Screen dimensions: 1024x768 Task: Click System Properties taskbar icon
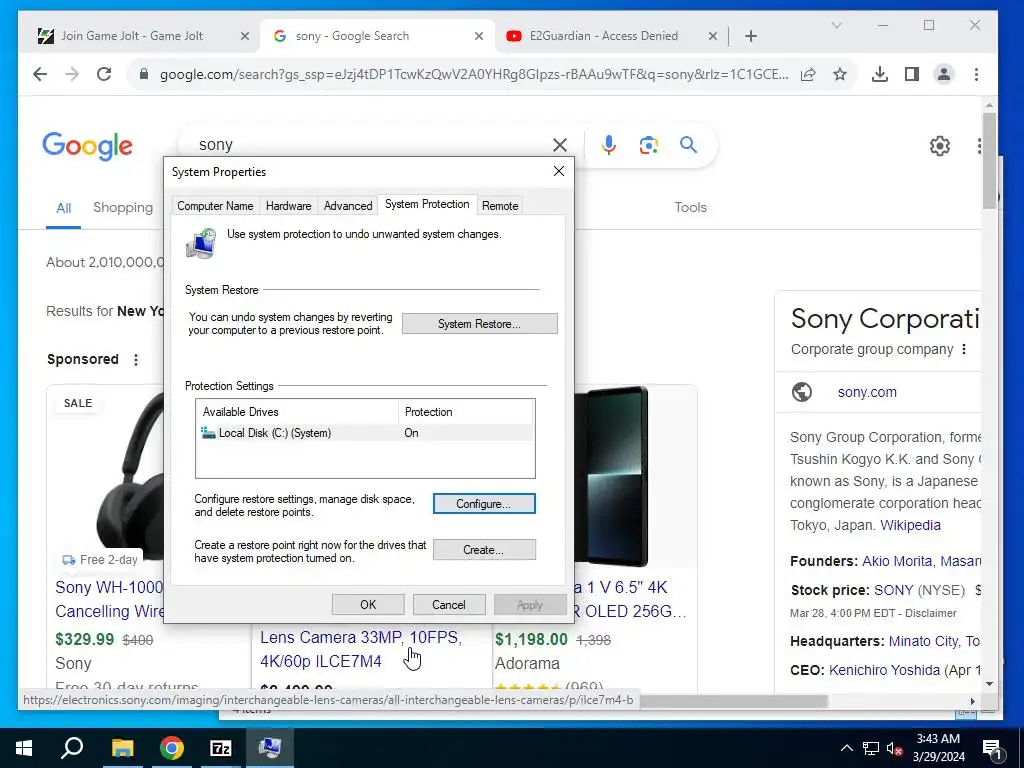(270, 748)
